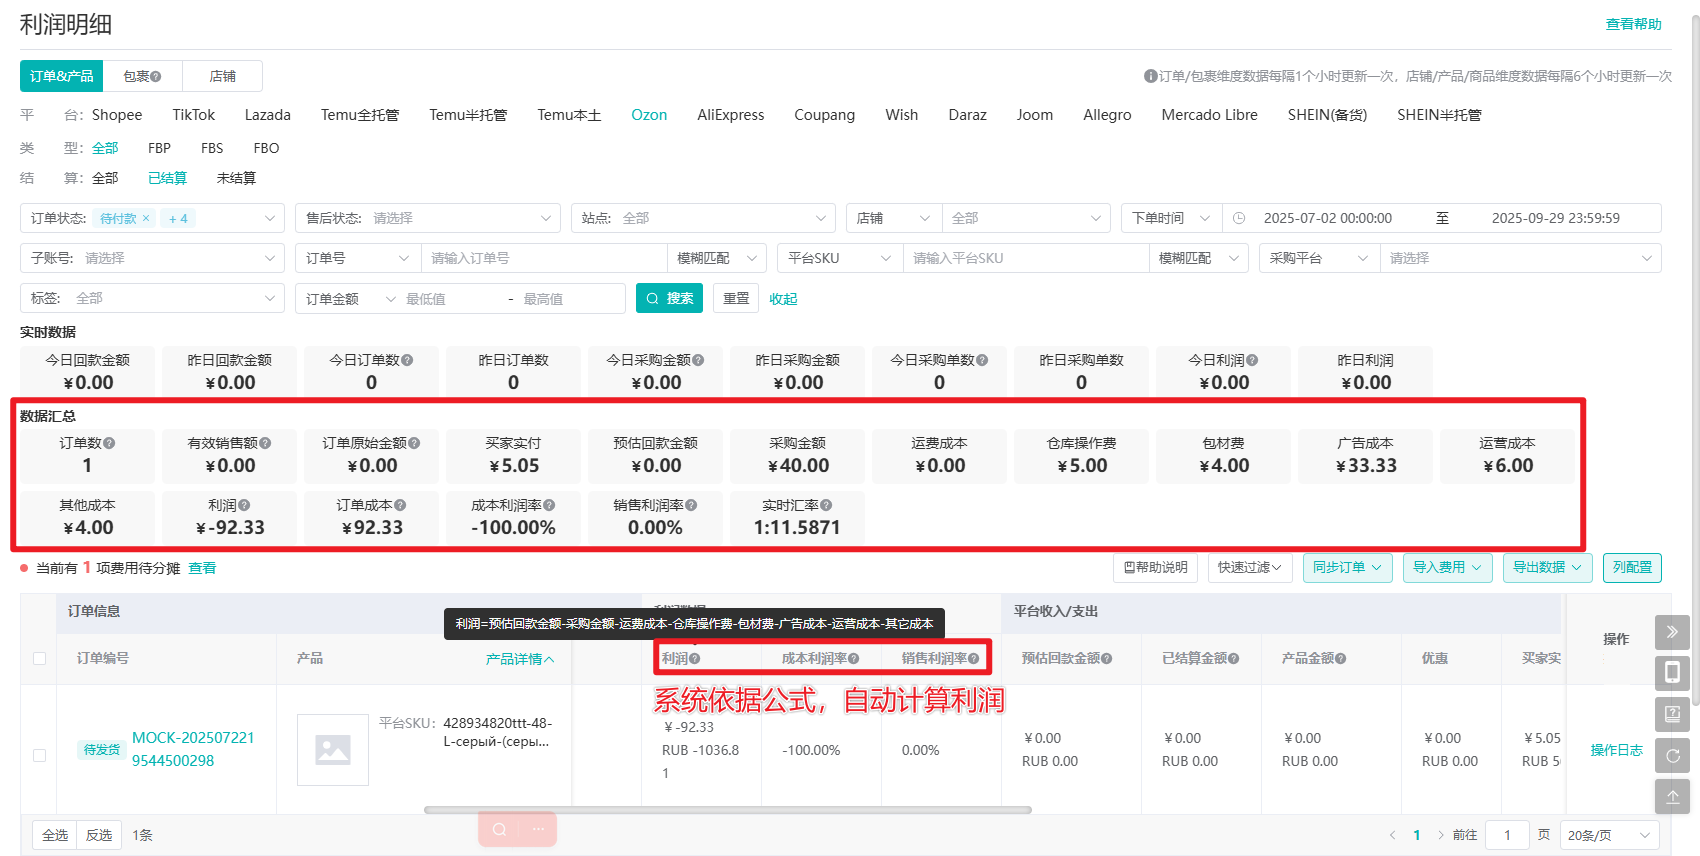This screenshot has height=856, width=1700.
Task: Collapse the 产品详情 expander
Action: tap(520, 659)
